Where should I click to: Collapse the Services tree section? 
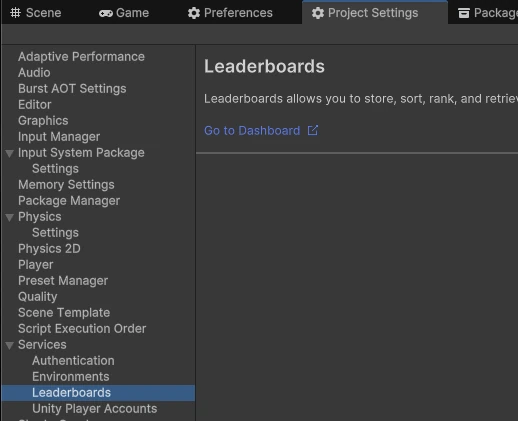point(10,345)
